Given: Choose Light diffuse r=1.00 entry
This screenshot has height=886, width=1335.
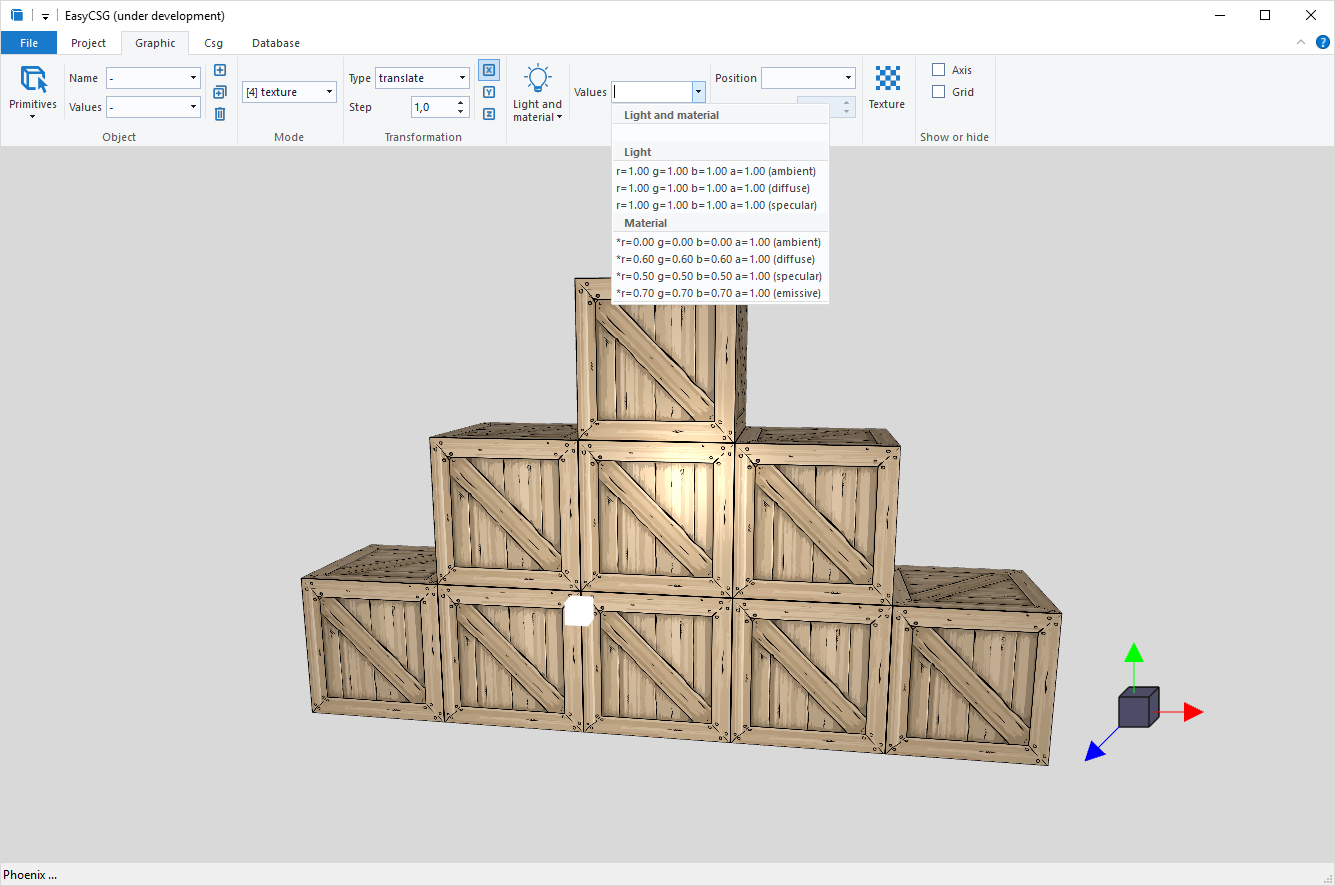Looking at the screenshot, I should (x=720, y=188).
